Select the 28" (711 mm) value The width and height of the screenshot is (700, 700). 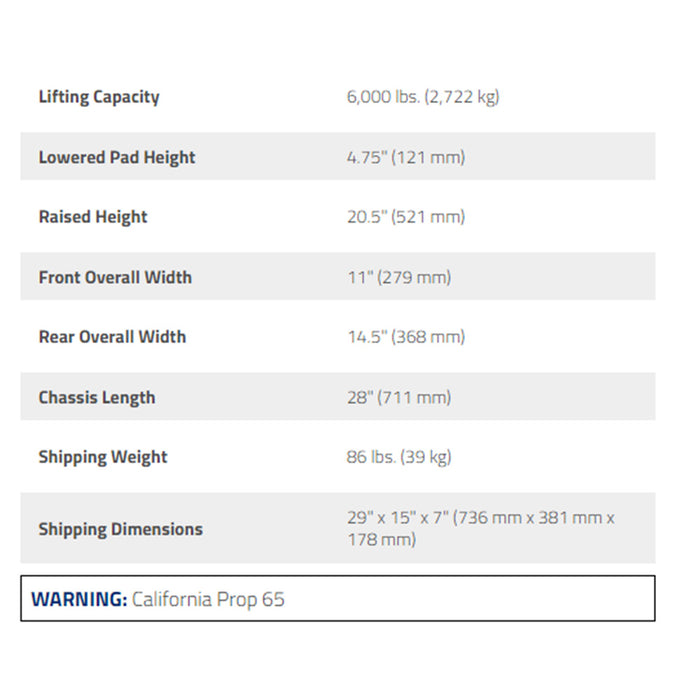pyautogui.click(x=399, y=397)
